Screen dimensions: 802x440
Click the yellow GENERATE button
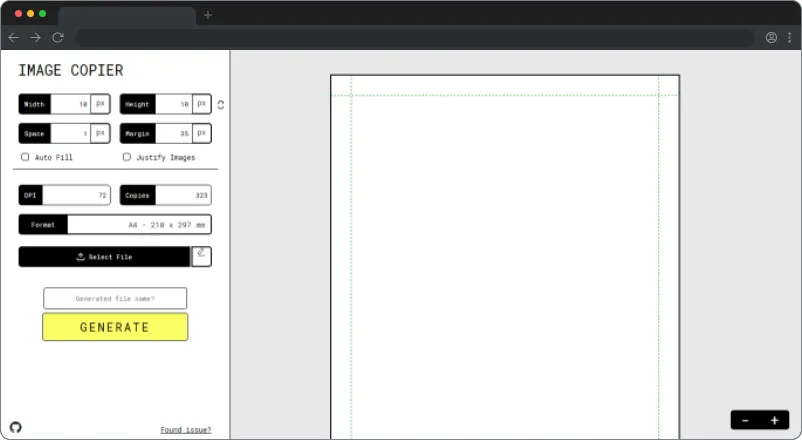pyautogui.click(x=115, y=327)
